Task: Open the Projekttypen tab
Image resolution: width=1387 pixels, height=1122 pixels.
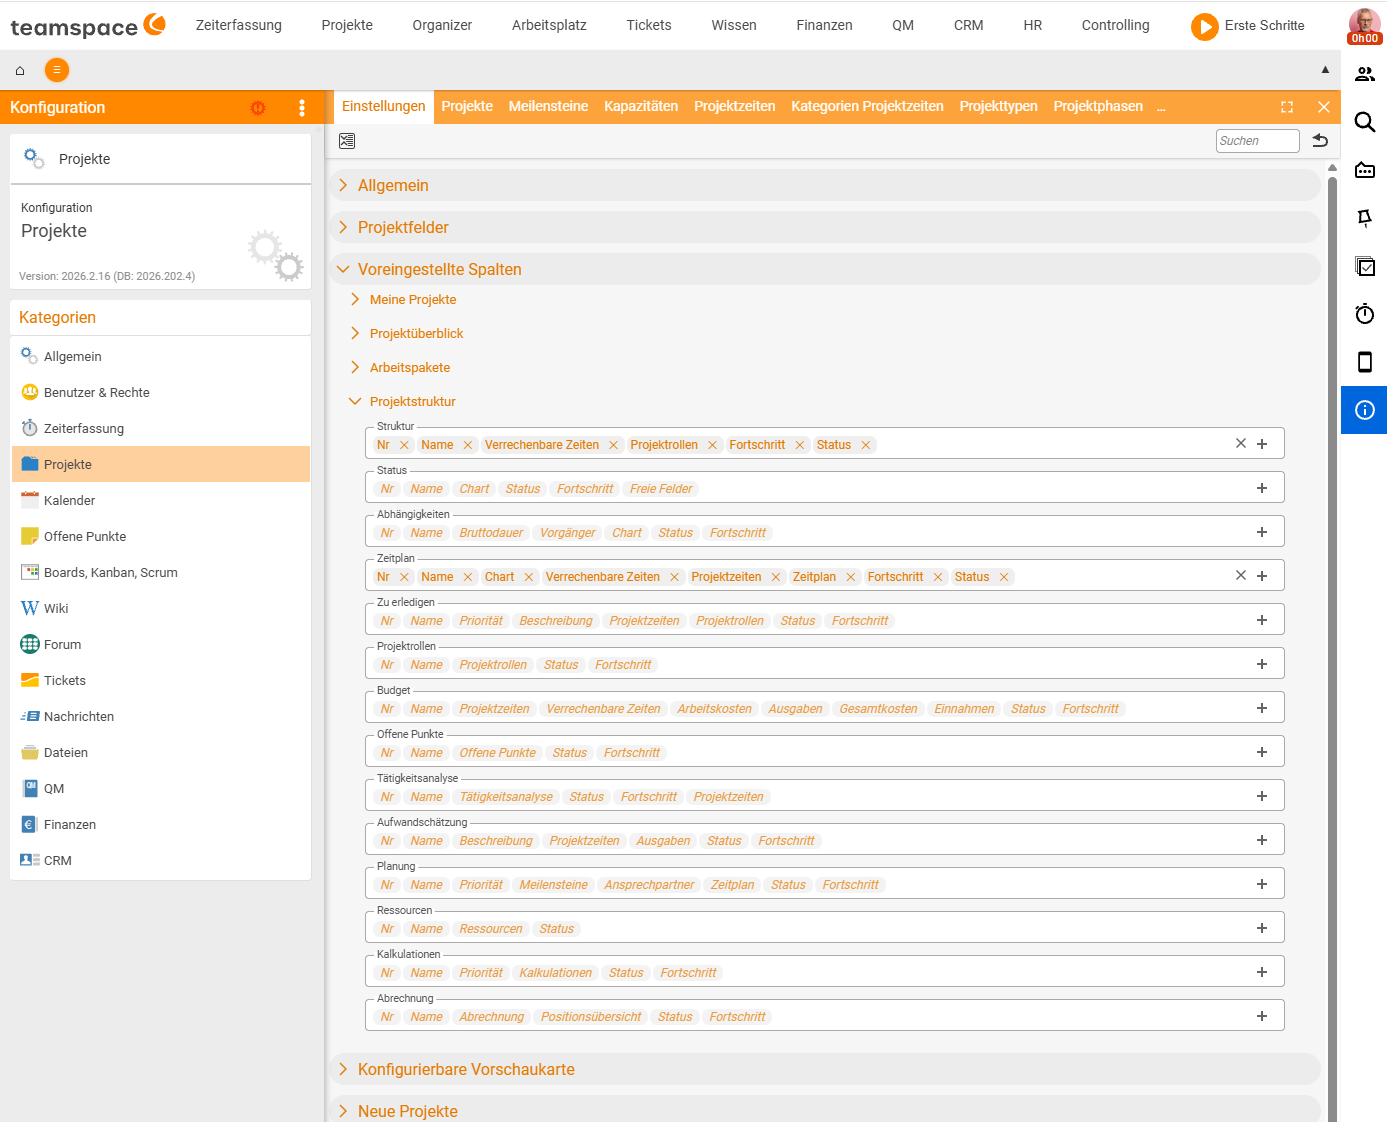Action: [998, 106]
